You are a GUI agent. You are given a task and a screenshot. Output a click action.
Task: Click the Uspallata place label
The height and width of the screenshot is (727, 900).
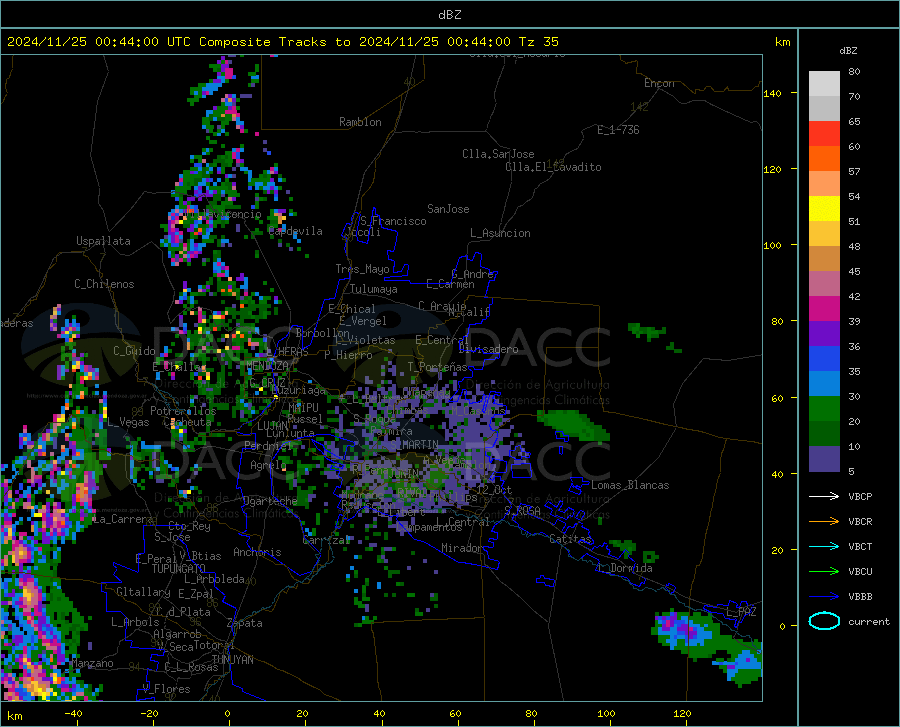[103, 241]
